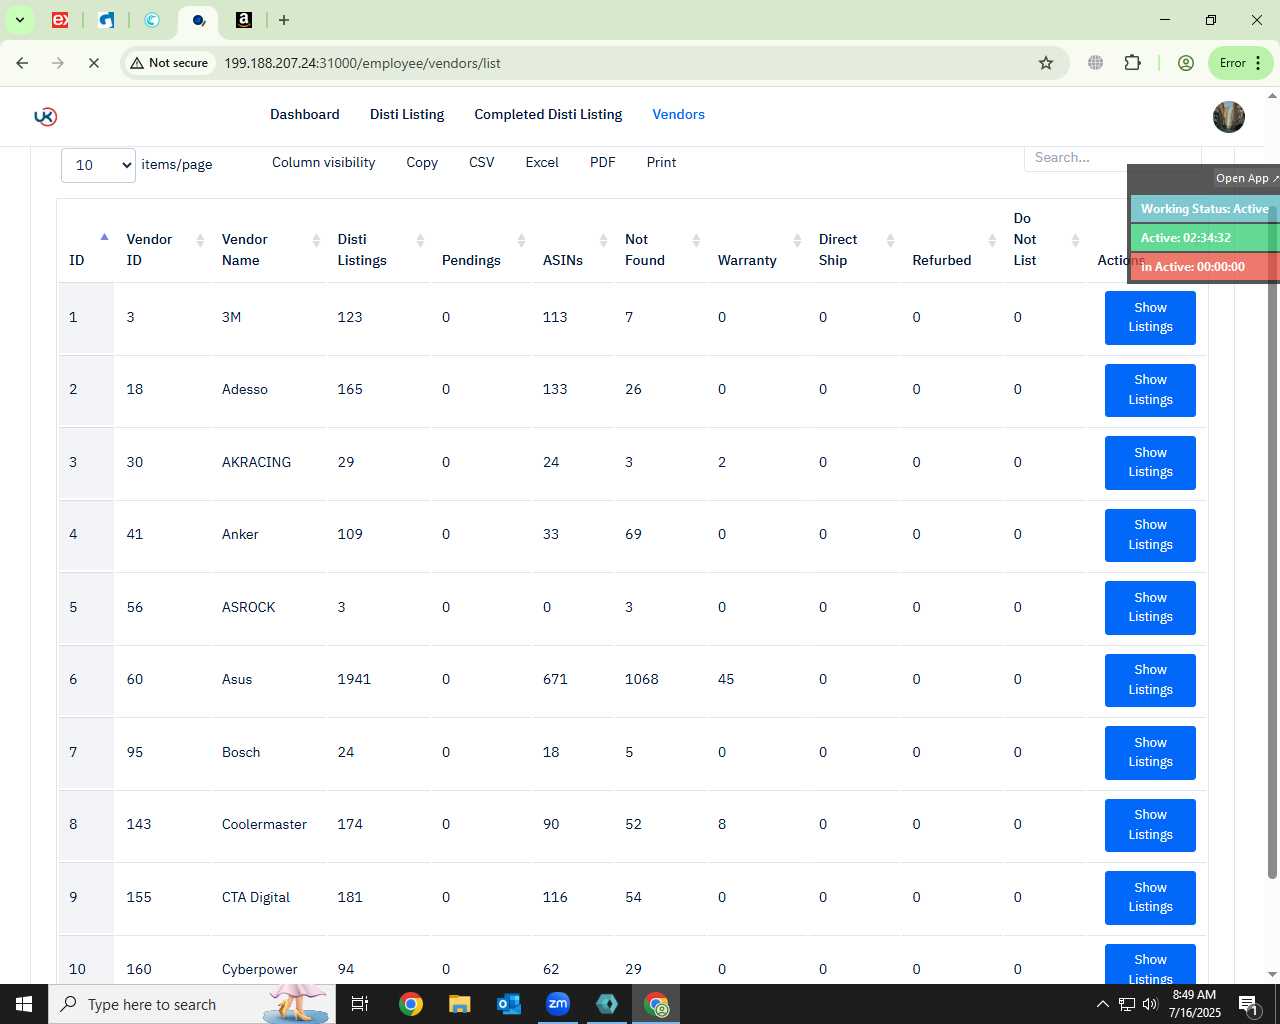Click the Cyberpower vendor name cell

pyautogui.click(x=260, y=969)
